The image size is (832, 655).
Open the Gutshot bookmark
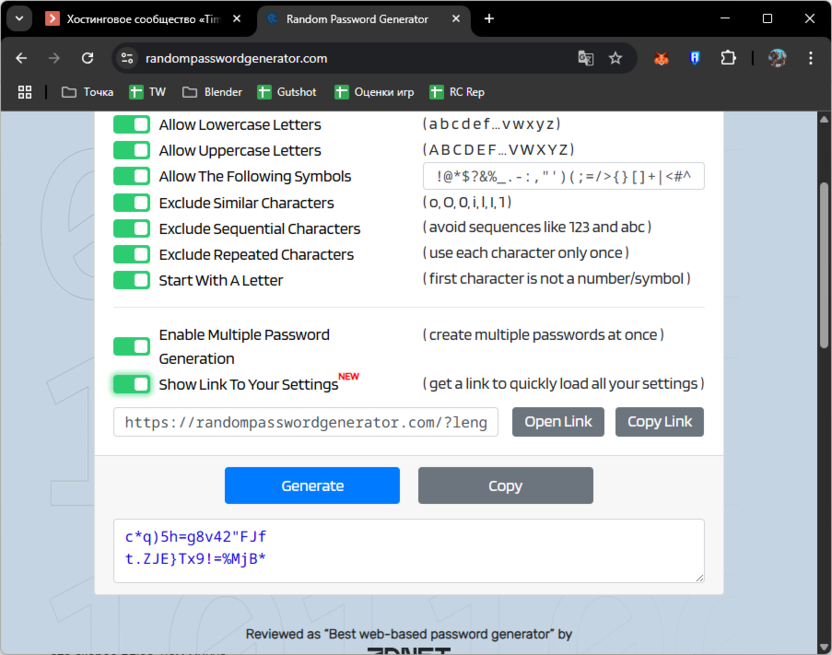coord(287,92)
